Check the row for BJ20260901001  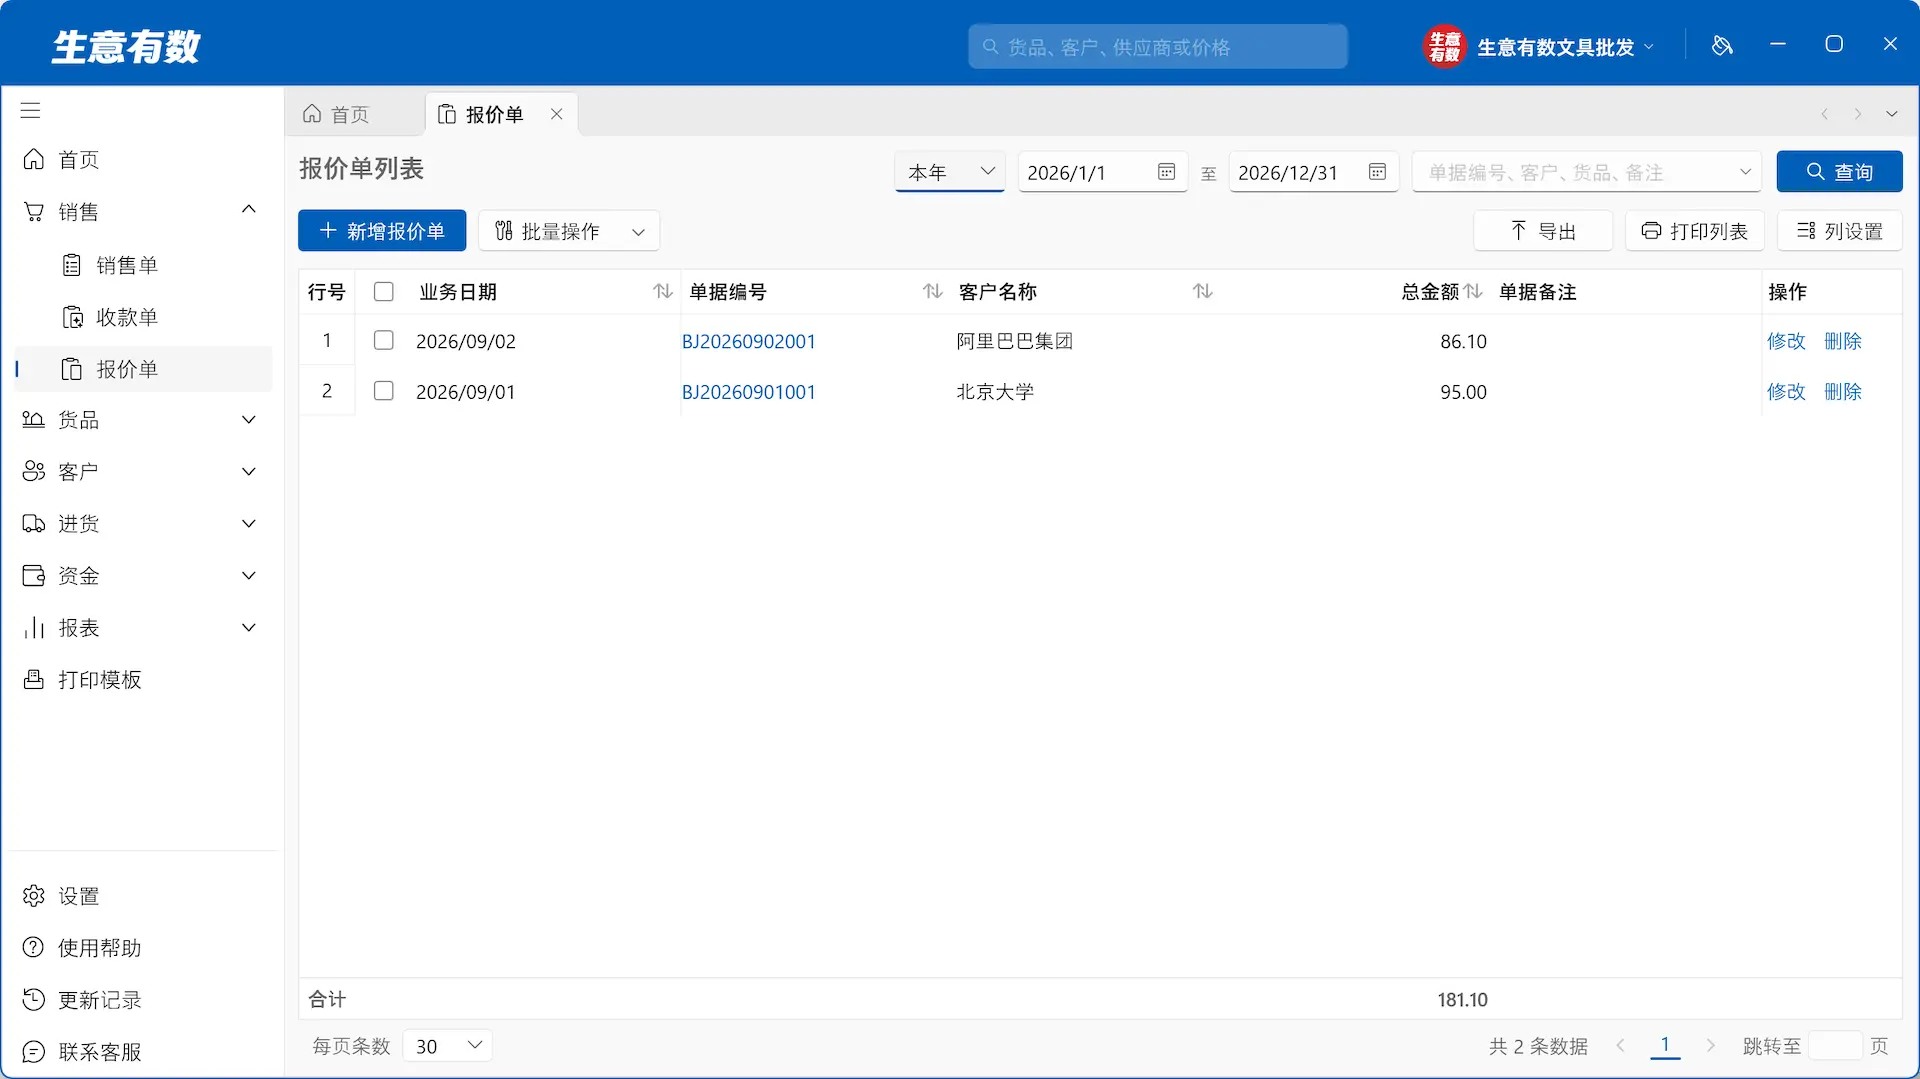(x=383, y=391)
